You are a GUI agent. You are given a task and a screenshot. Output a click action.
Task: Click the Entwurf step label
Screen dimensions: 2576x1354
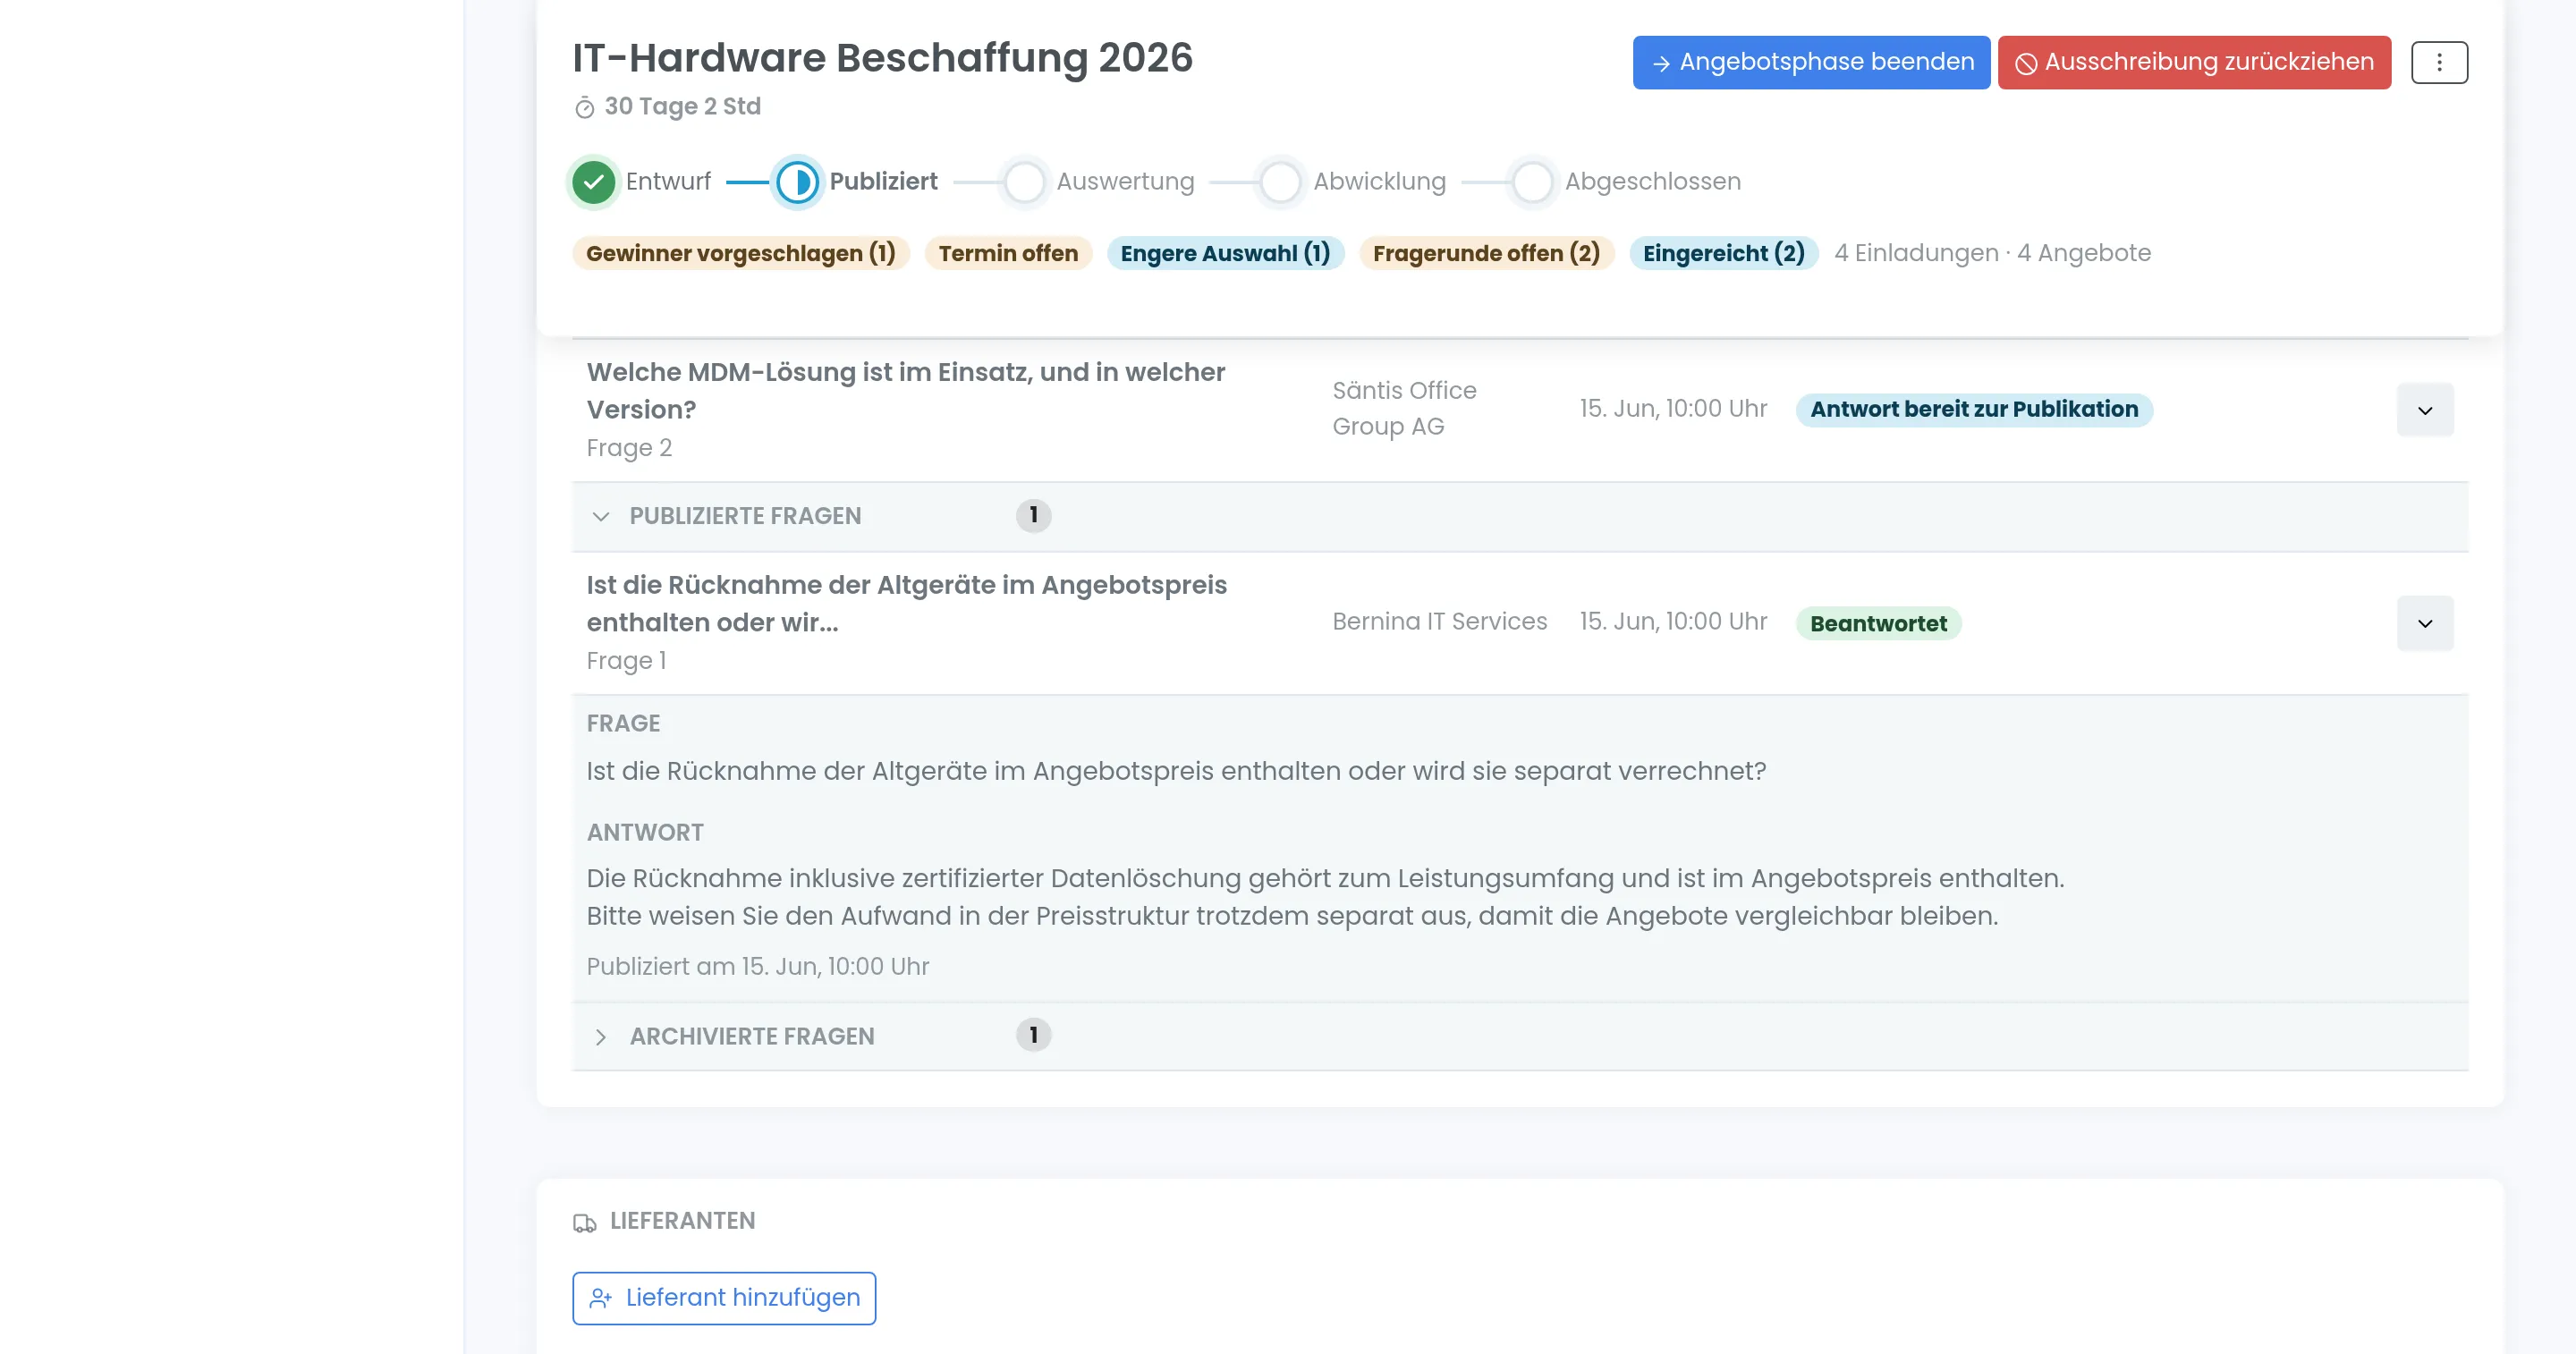[668, 181]
